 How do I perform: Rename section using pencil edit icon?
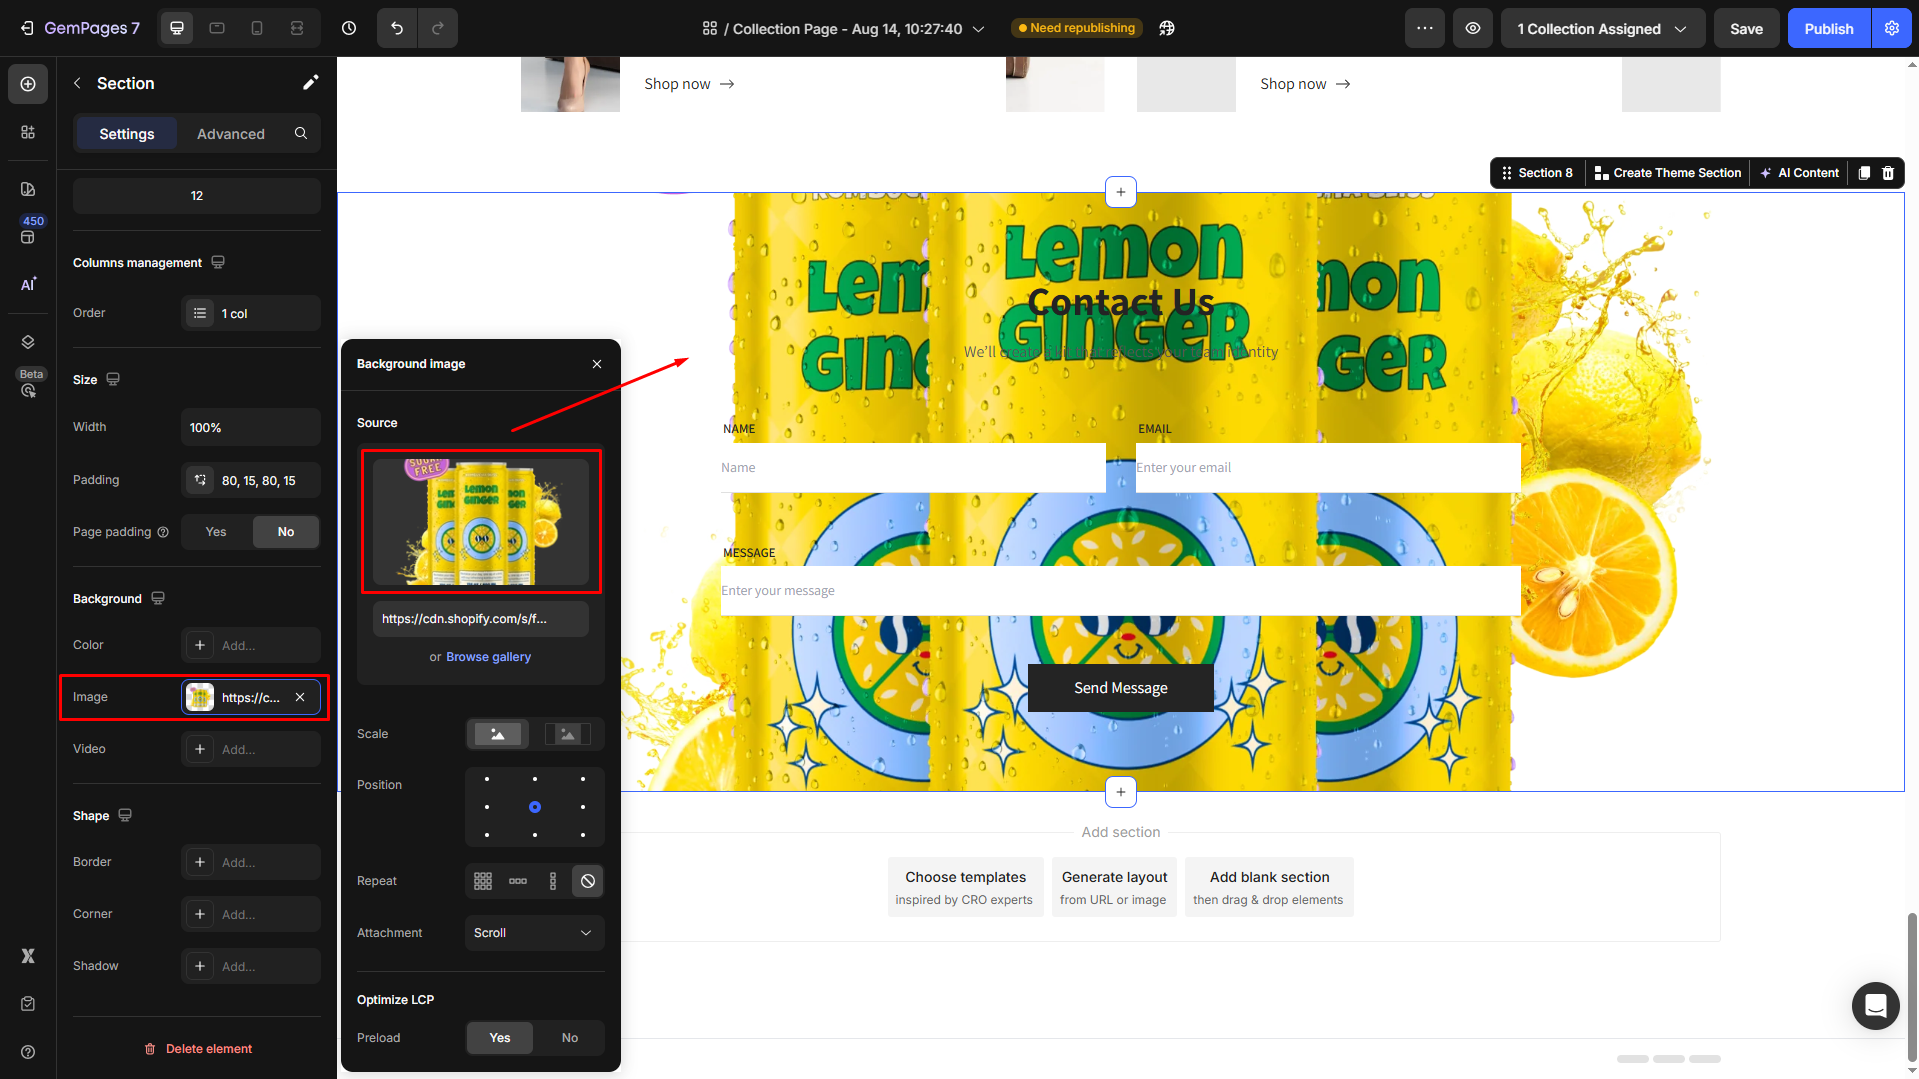tap(310, 83)
